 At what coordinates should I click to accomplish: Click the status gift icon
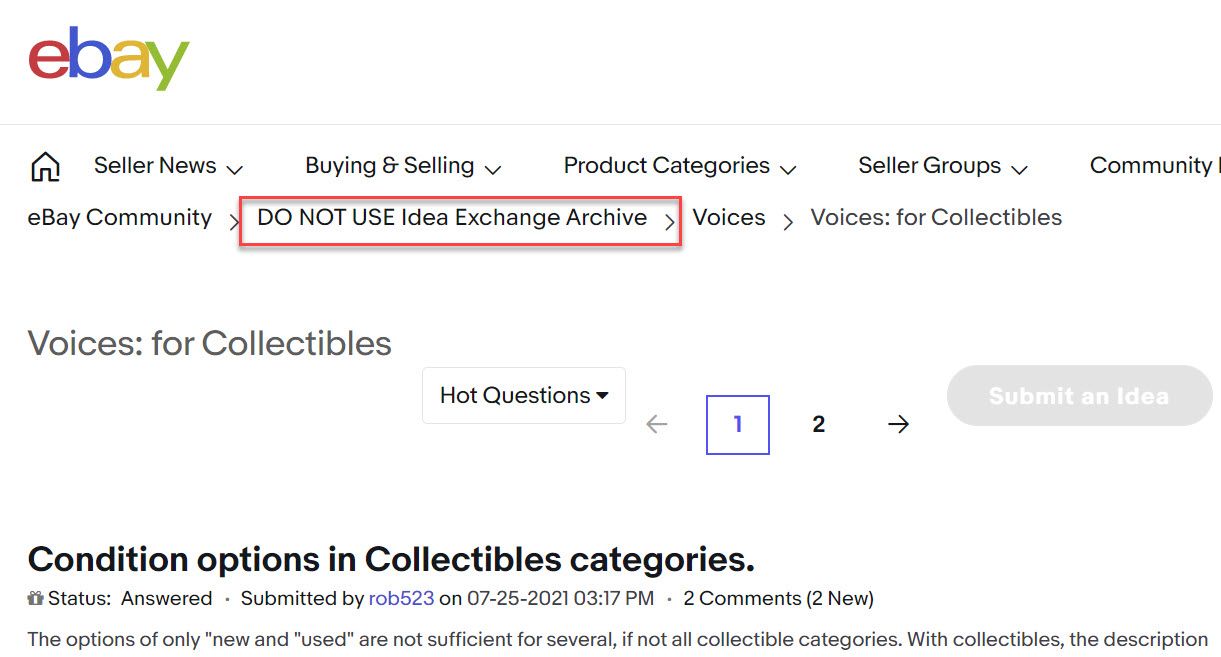(35, 599)
